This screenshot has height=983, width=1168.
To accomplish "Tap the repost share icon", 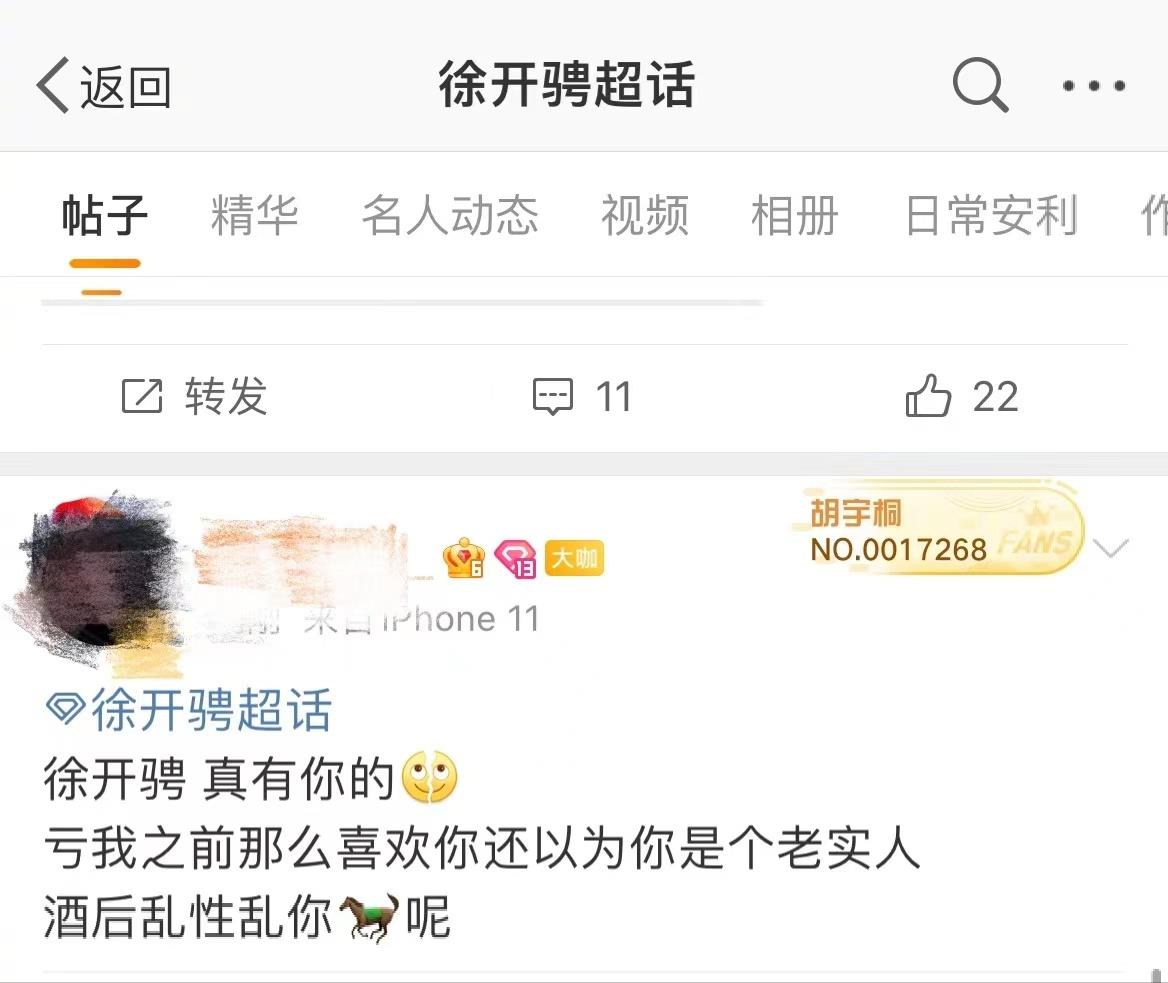I will [x=142, y=395].
